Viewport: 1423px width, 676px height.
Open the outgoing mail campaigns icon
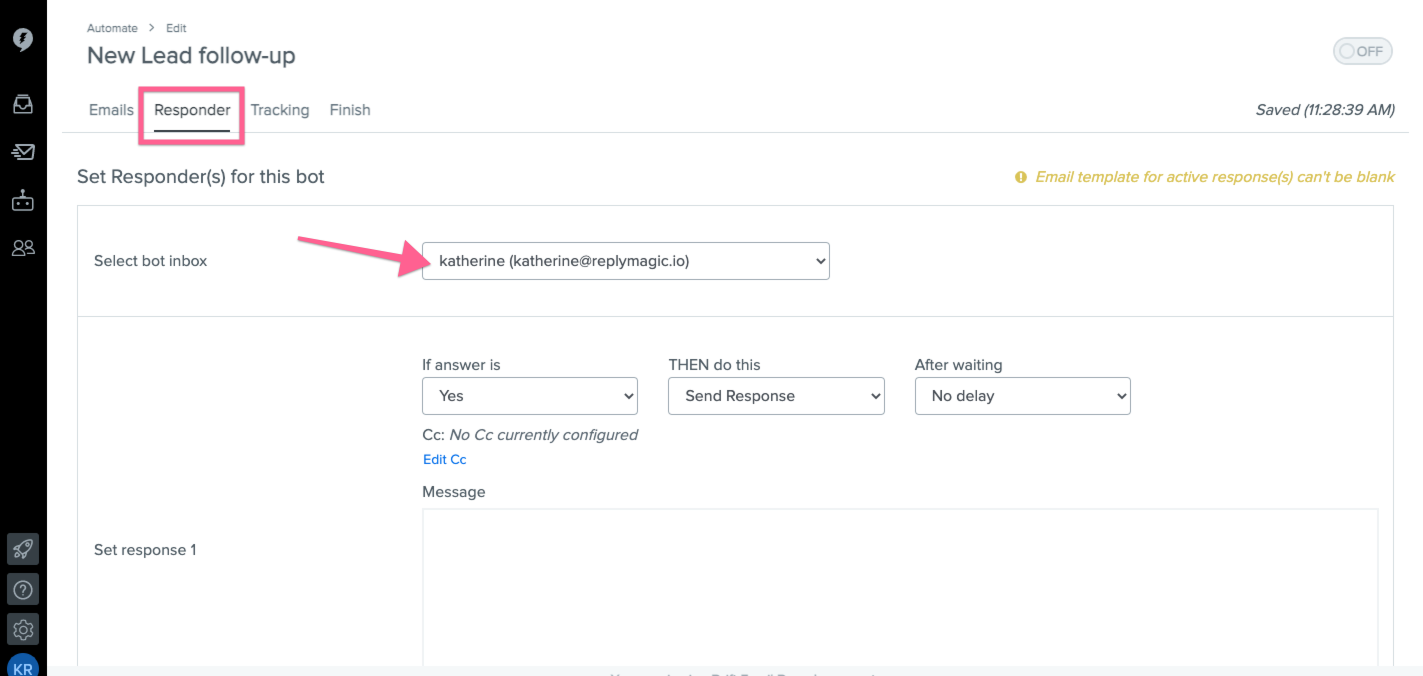[22, 152]
